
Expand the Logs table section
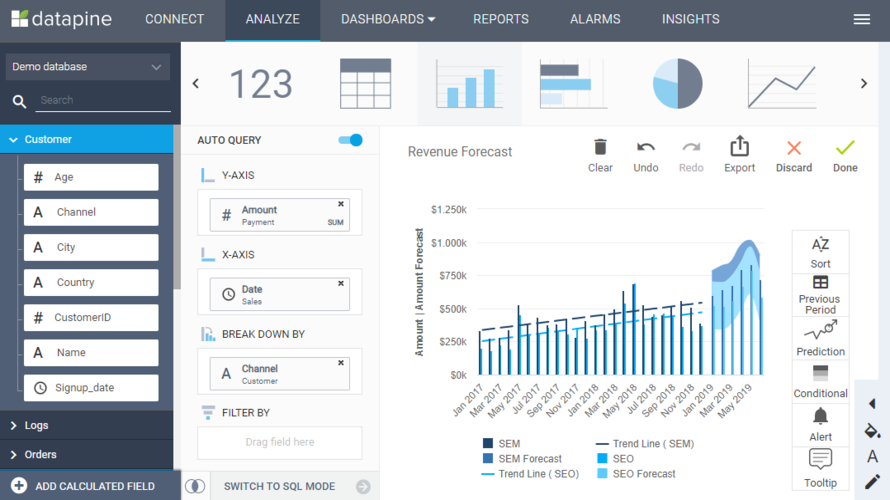click(x=36, y=425)
